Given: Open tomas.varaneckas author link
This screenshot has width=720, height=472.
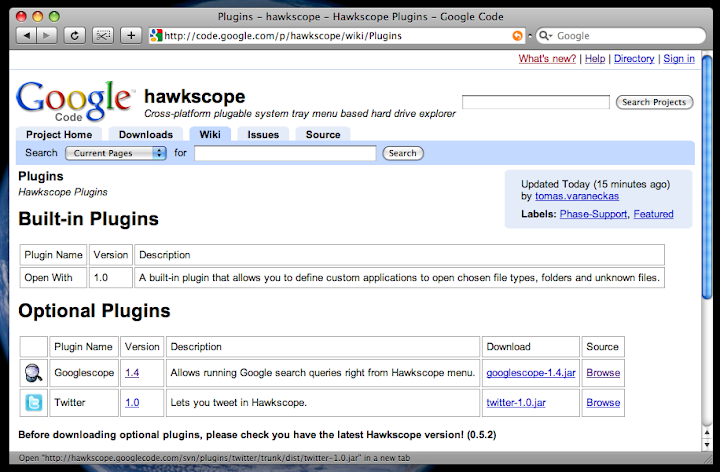Looking at the screenshot, I should pyautogui.click(x=577, y=196).
